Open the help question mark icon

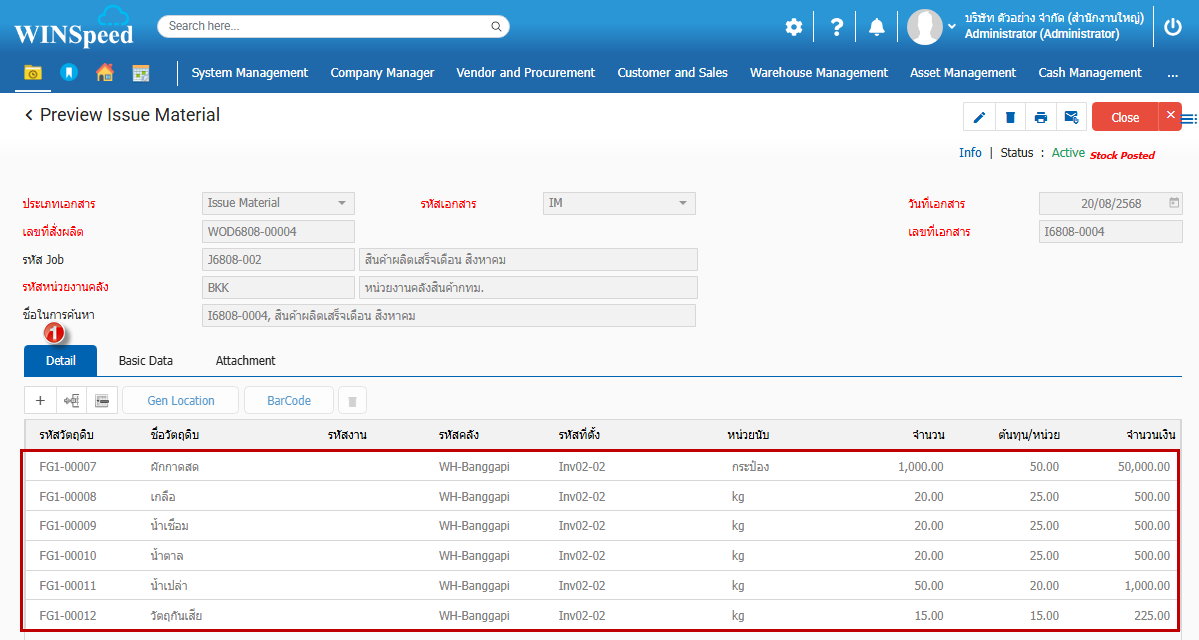[837, 27]
